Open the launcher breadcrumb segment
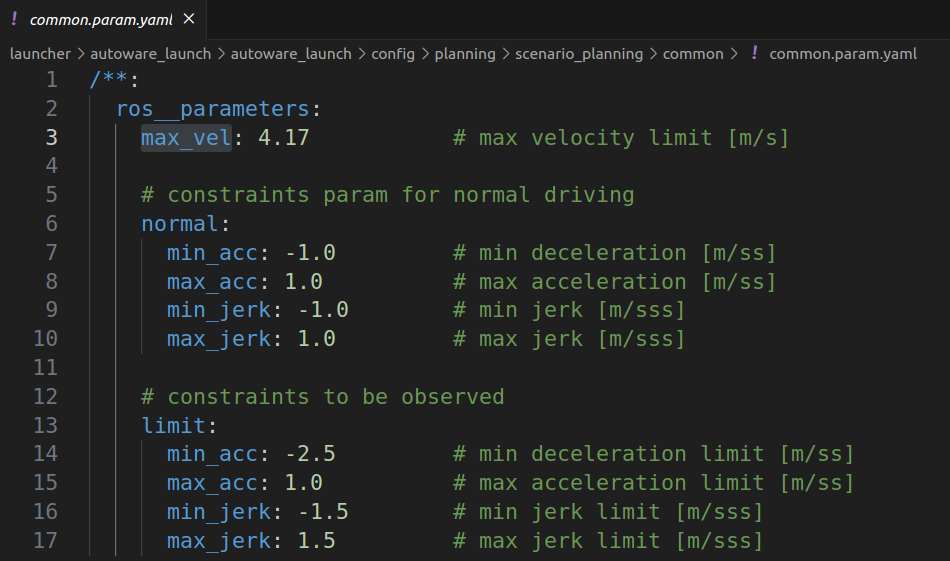 pos(40,54)
